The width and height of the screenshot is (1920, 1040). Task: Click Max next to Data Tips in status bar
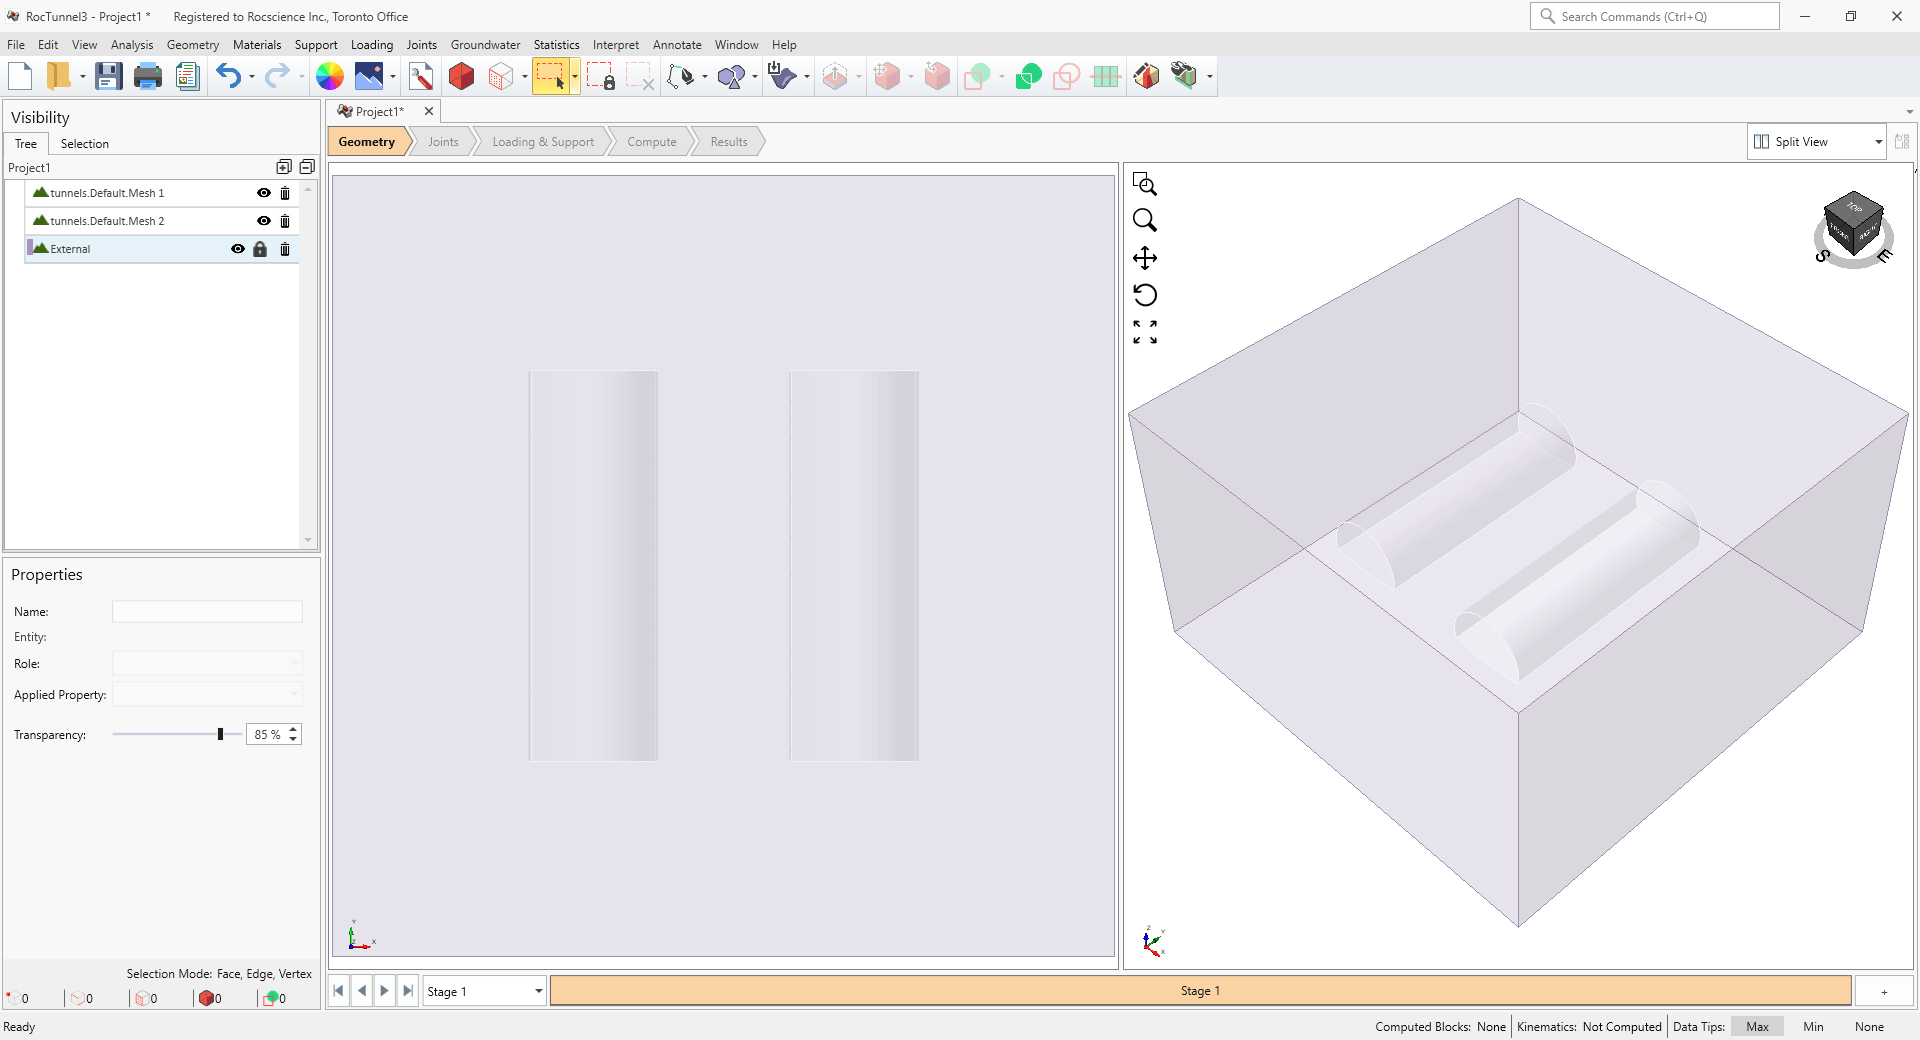[x=1757, y=1026]
